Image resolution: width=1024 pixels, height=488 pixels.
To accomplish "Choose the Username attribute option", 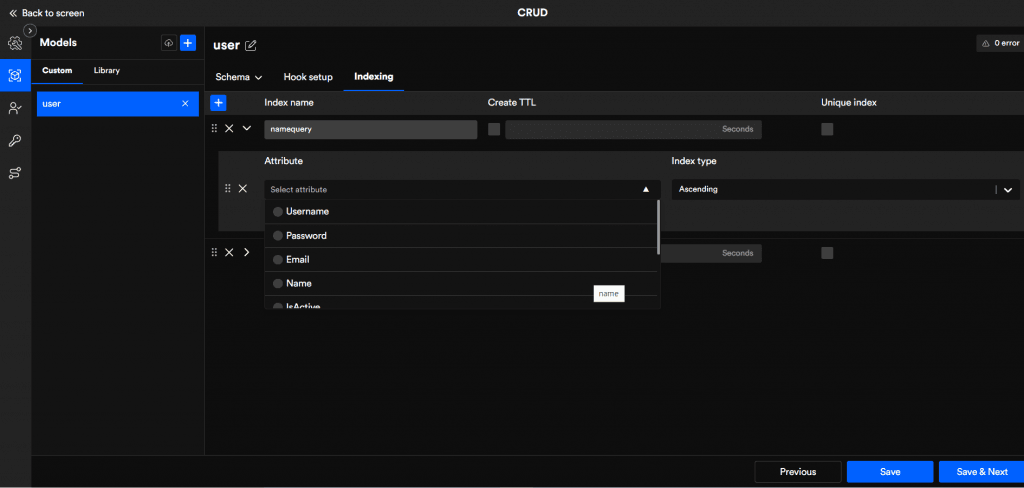I will click(460, 212).
